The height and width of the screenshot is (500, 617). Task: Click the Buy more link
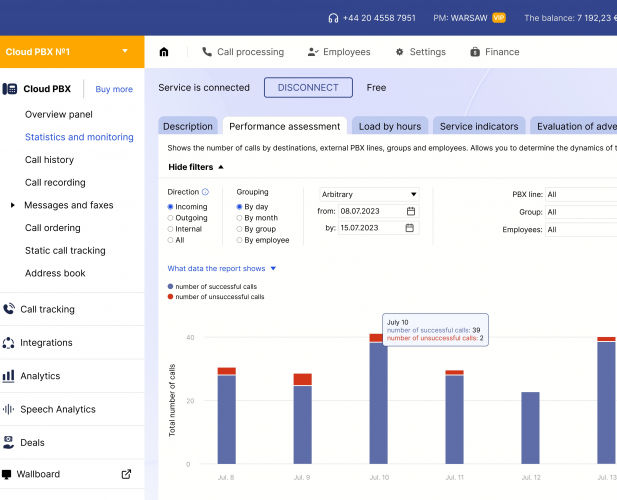(x=114, y=89)
